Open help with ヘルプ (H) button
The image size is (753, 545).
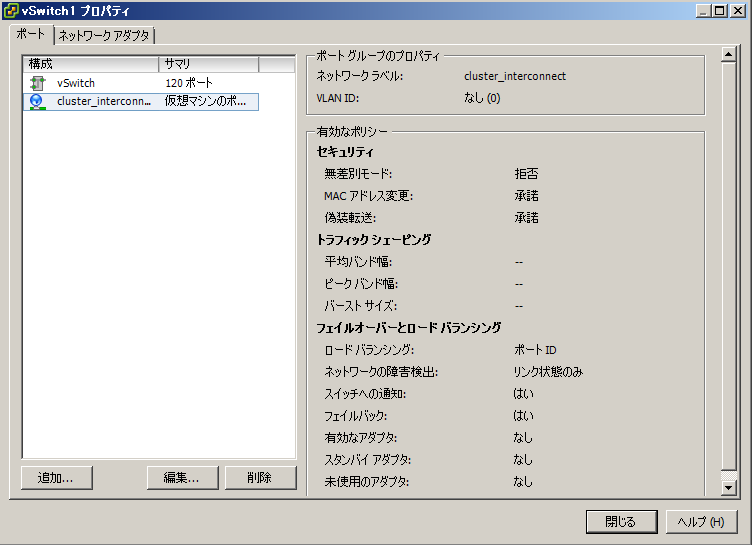point(701,521)
